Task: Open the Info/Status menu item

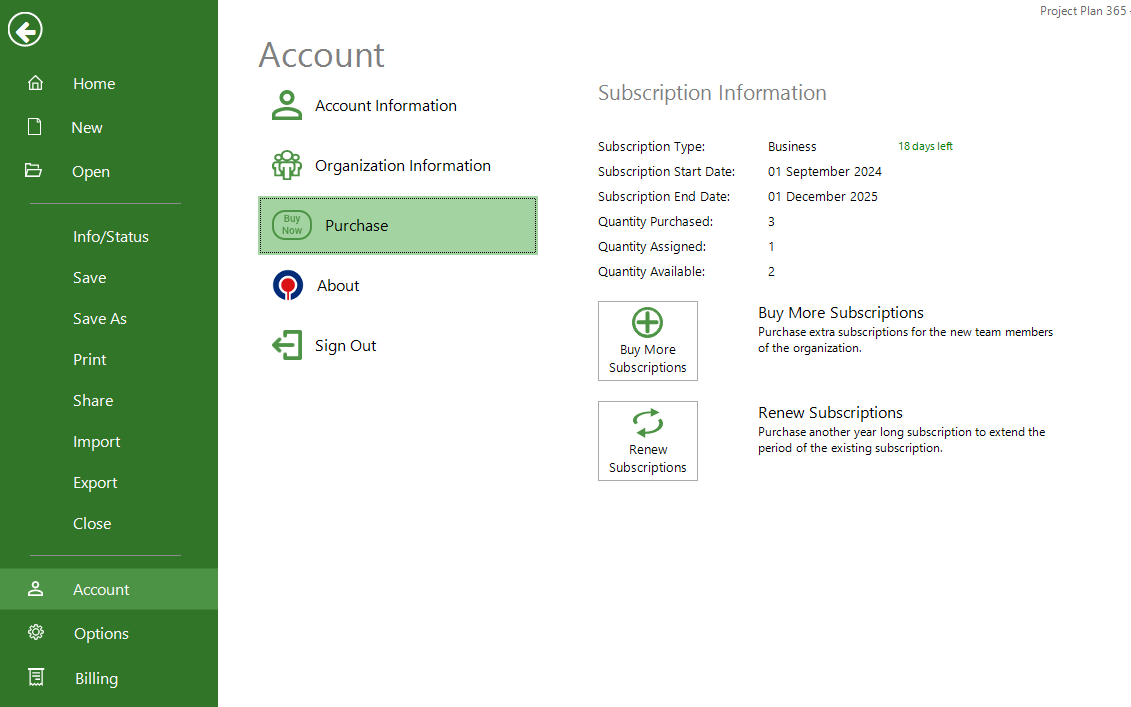Action: [x=110, y=237]
